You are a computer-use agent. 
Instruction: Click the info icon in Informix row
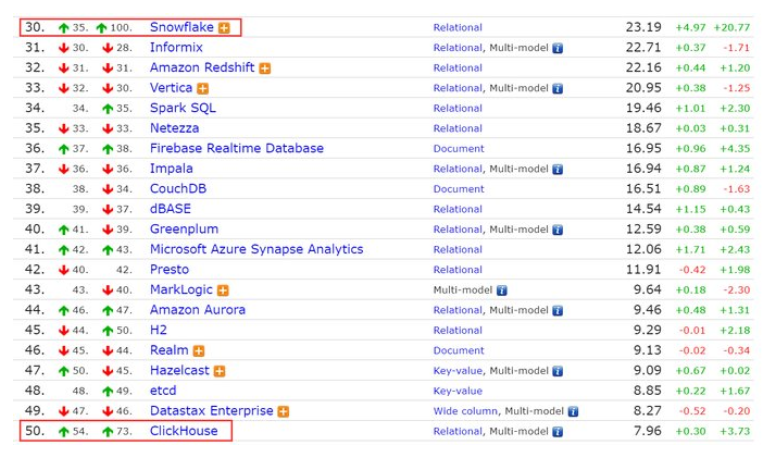point(558,48)
